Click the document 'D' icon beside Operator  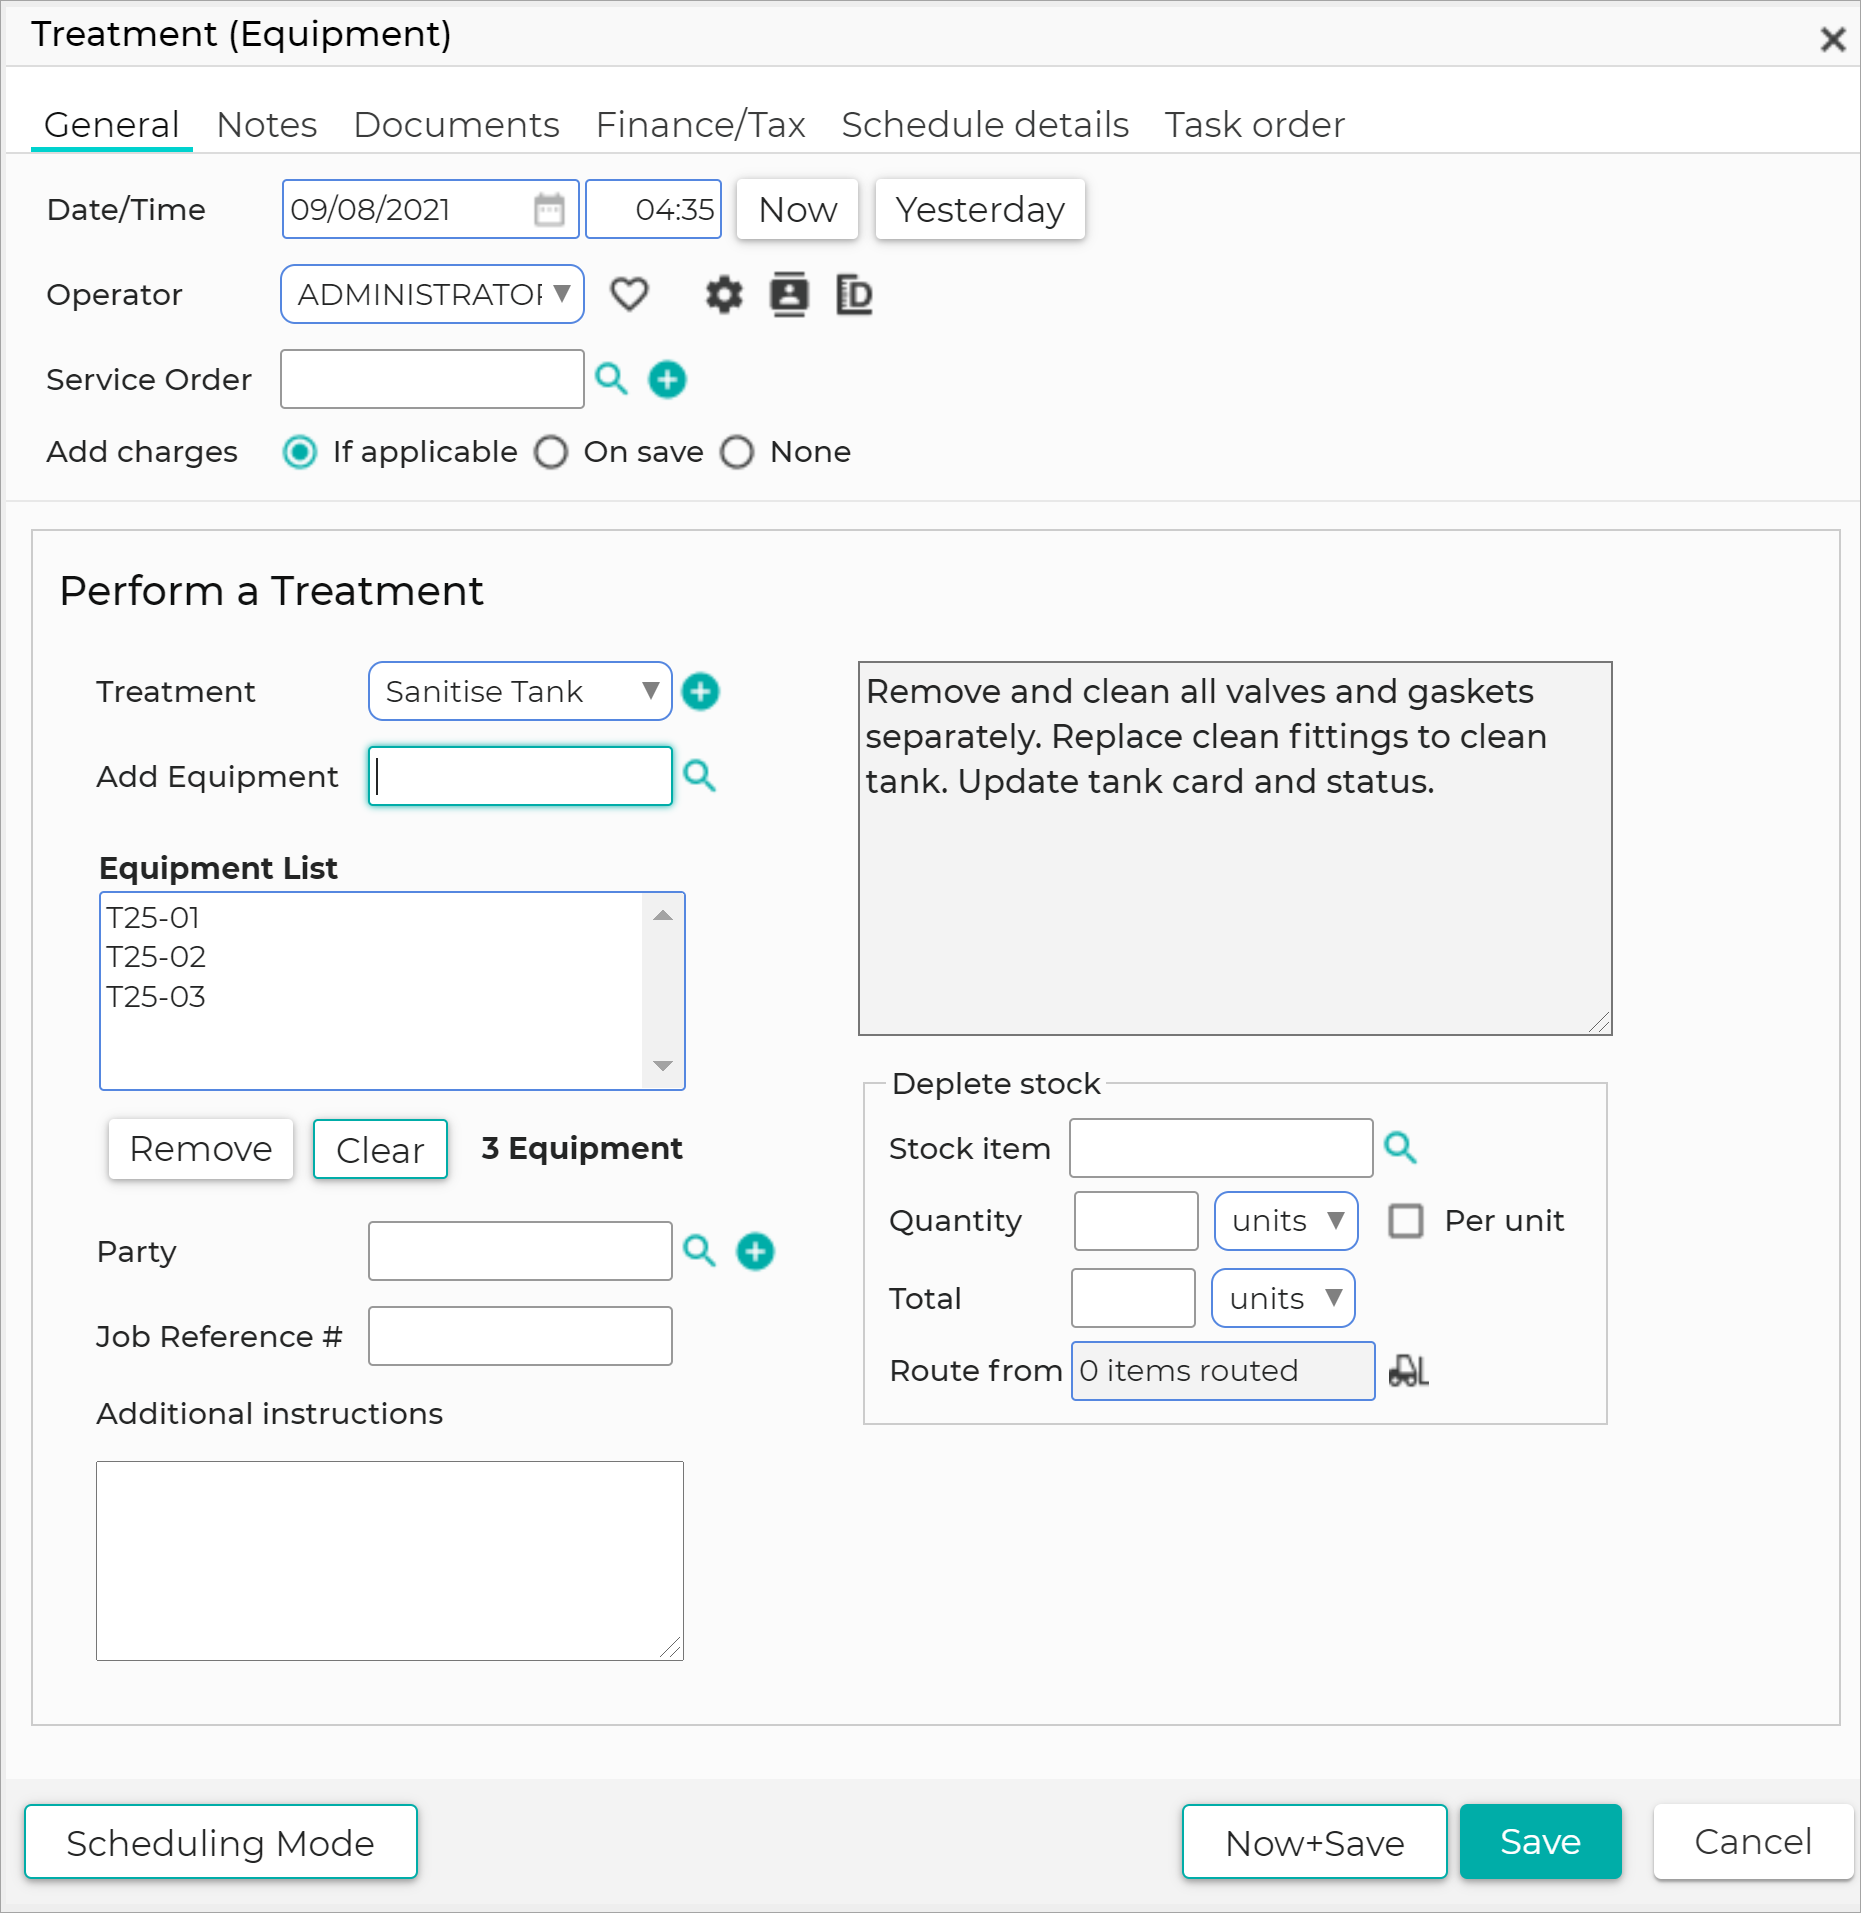pos(854,295)
